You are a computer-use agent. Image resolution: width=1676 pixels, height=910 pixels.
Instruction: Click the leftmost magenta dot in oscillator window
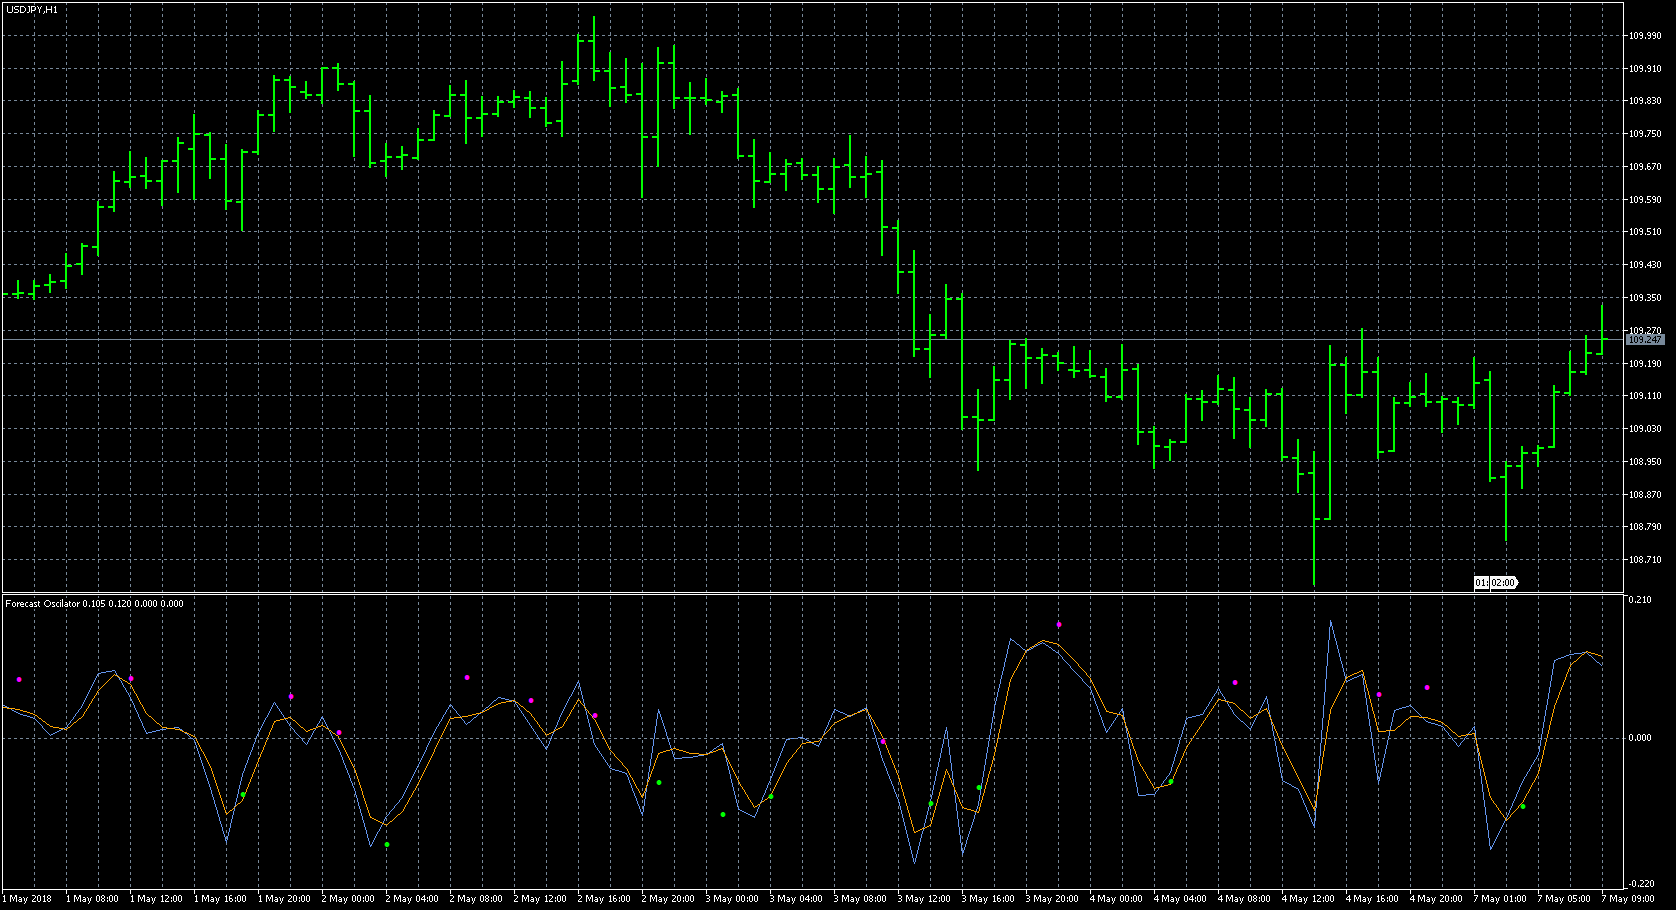tap(19, 680)
